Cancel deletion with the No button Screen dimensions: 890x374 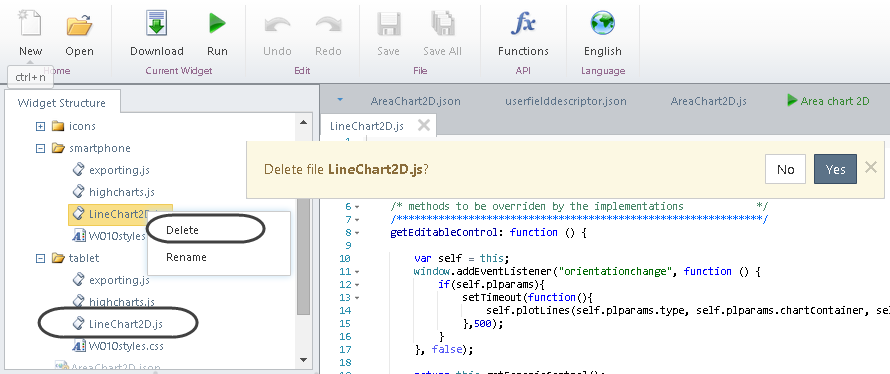coord(786,169)
